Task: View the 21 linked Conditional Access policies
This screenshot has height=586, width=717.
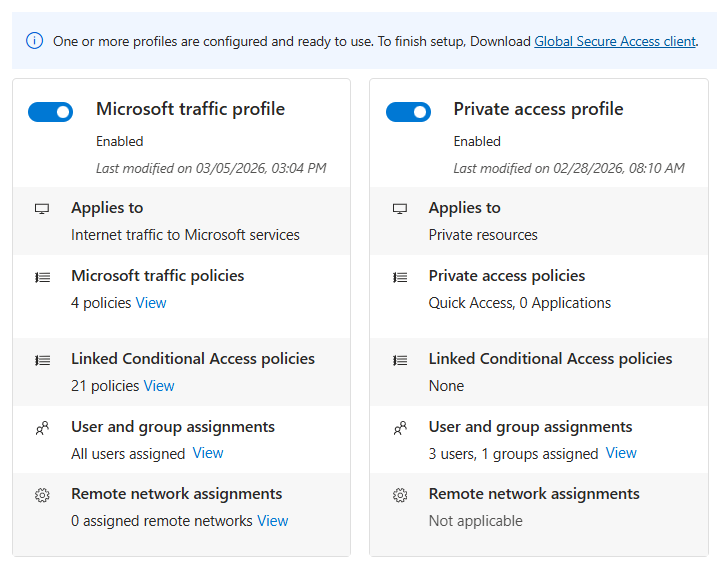Action: tap(159, 386)
